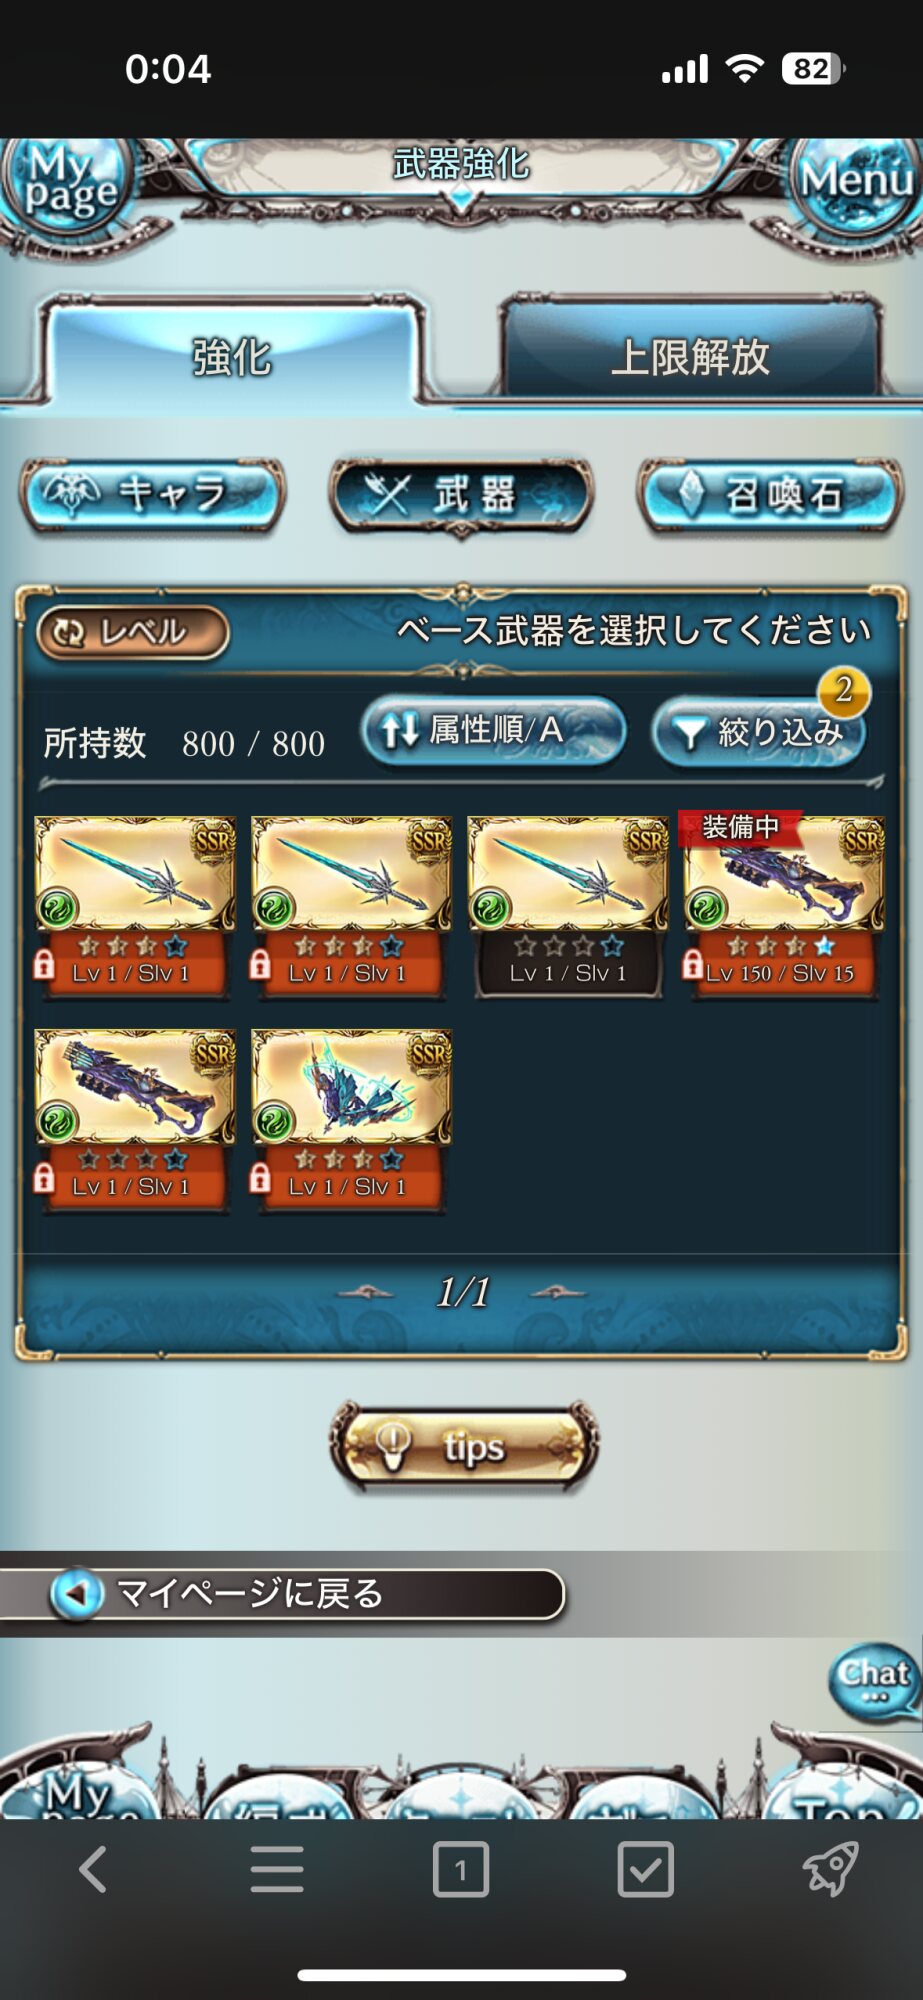
Task: Open the browser hamburger menu icon
Action: (x=277, y=1869)
